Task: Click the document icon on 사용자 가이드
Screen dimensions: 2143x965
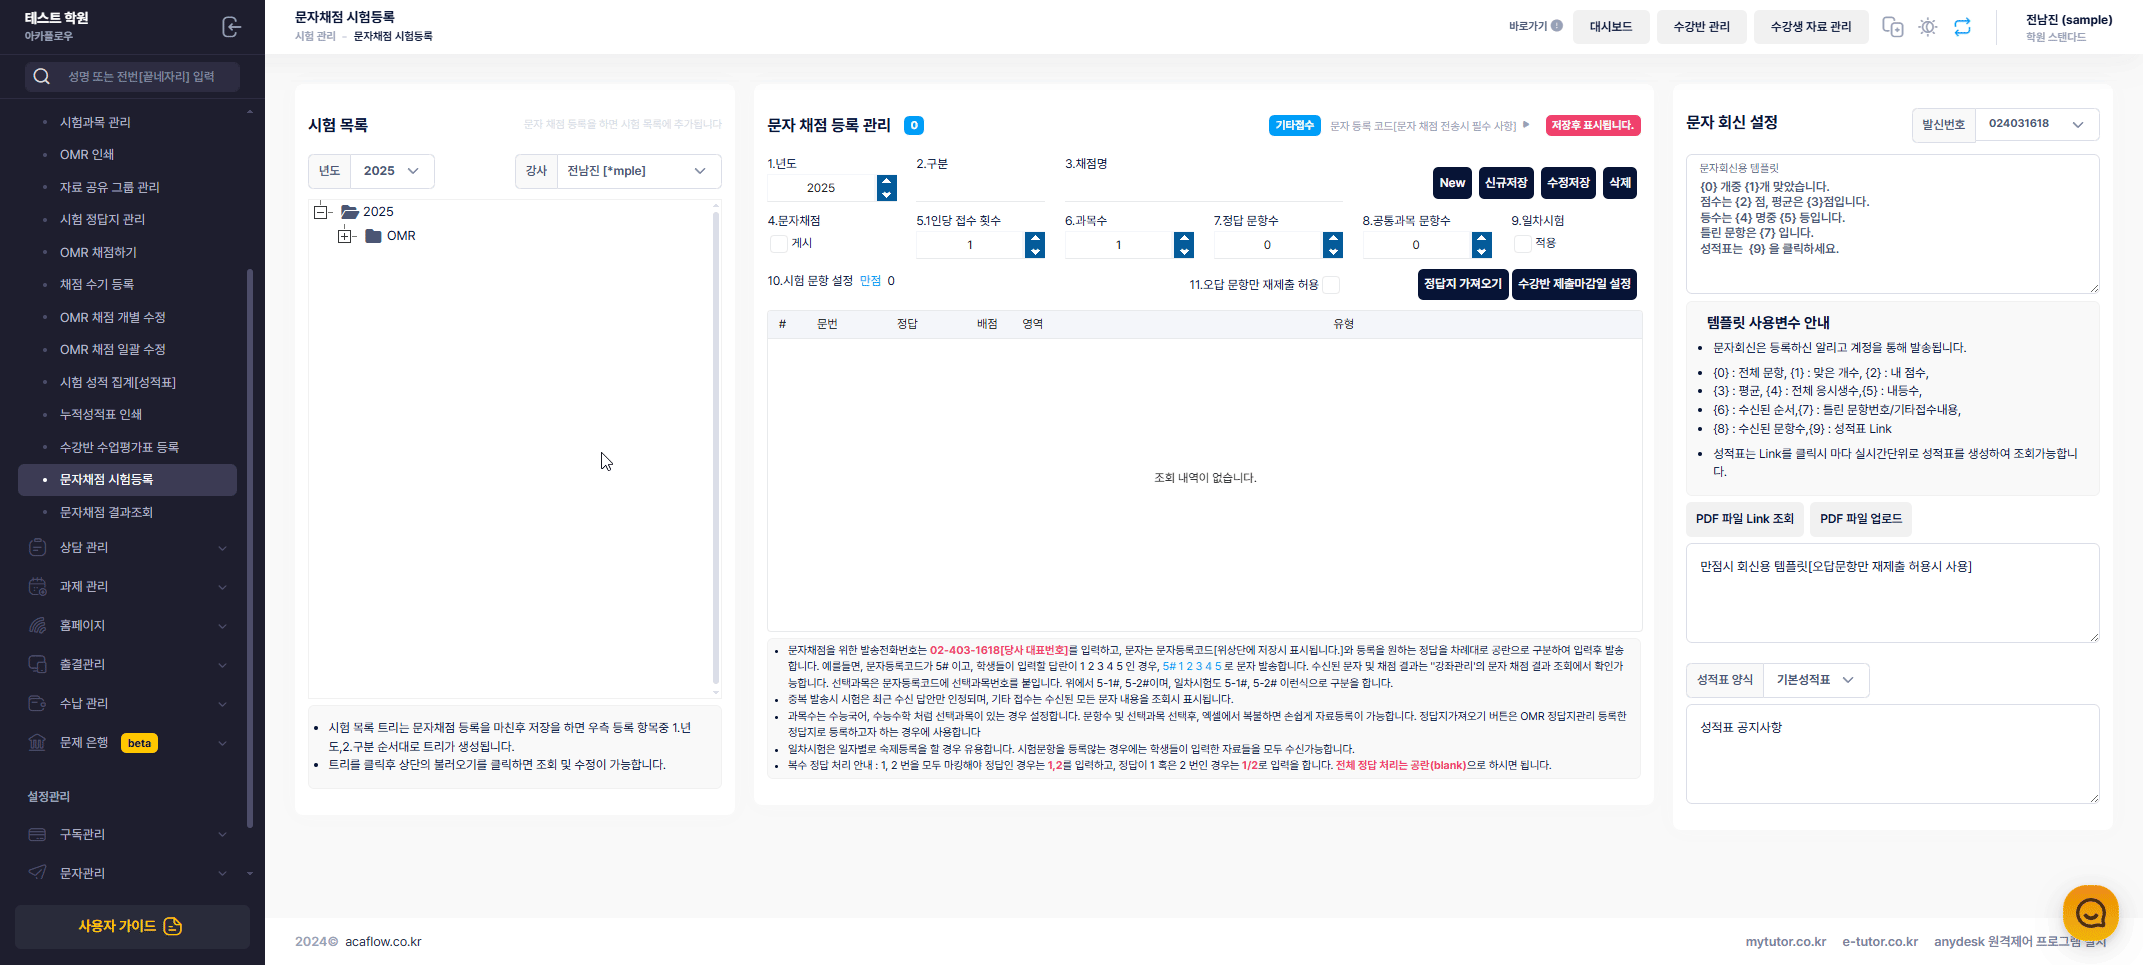Action: click(x=171, y=927)
